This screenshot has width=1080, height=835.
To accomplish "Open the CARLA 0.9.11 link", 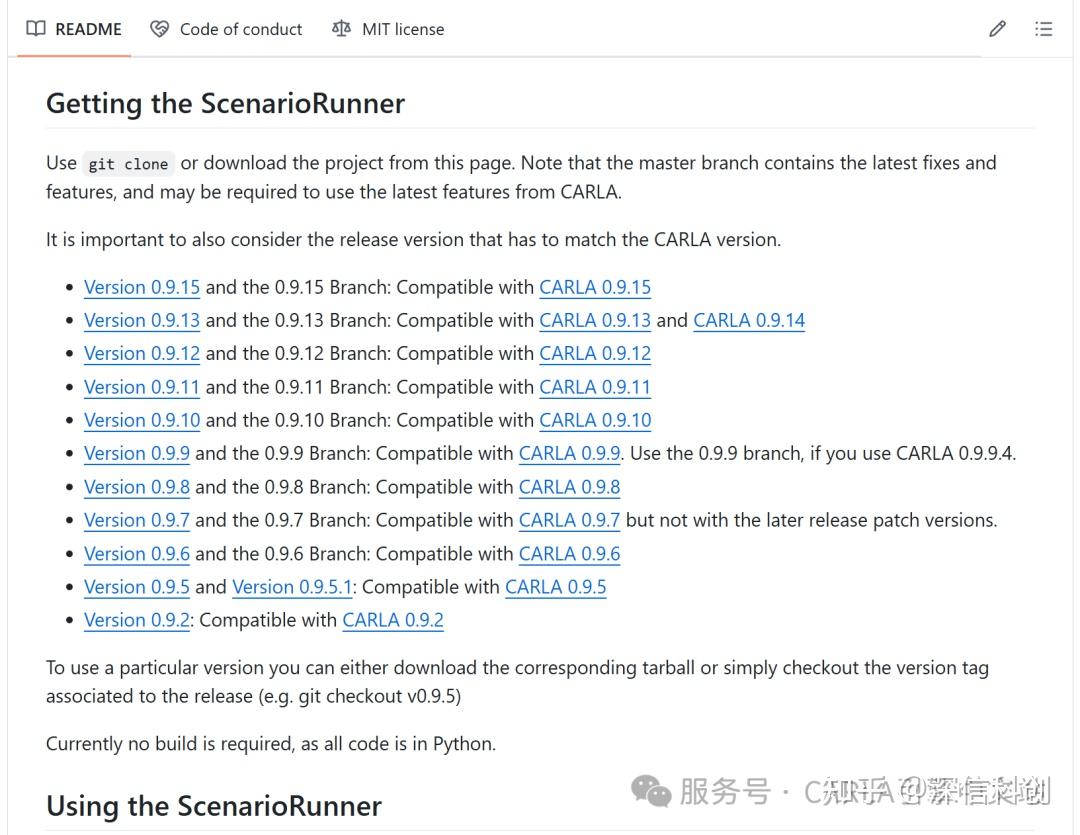I will [595, 387].
